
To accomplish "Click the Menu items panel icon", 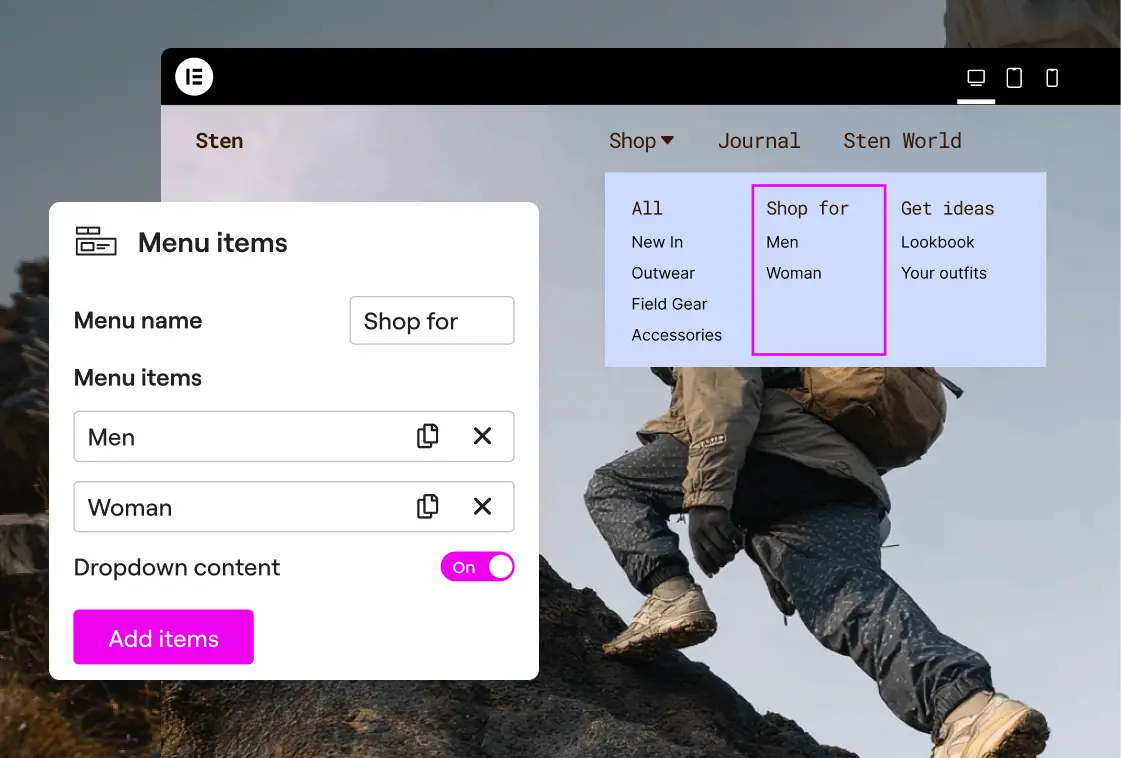I will (x=96, y=242).
